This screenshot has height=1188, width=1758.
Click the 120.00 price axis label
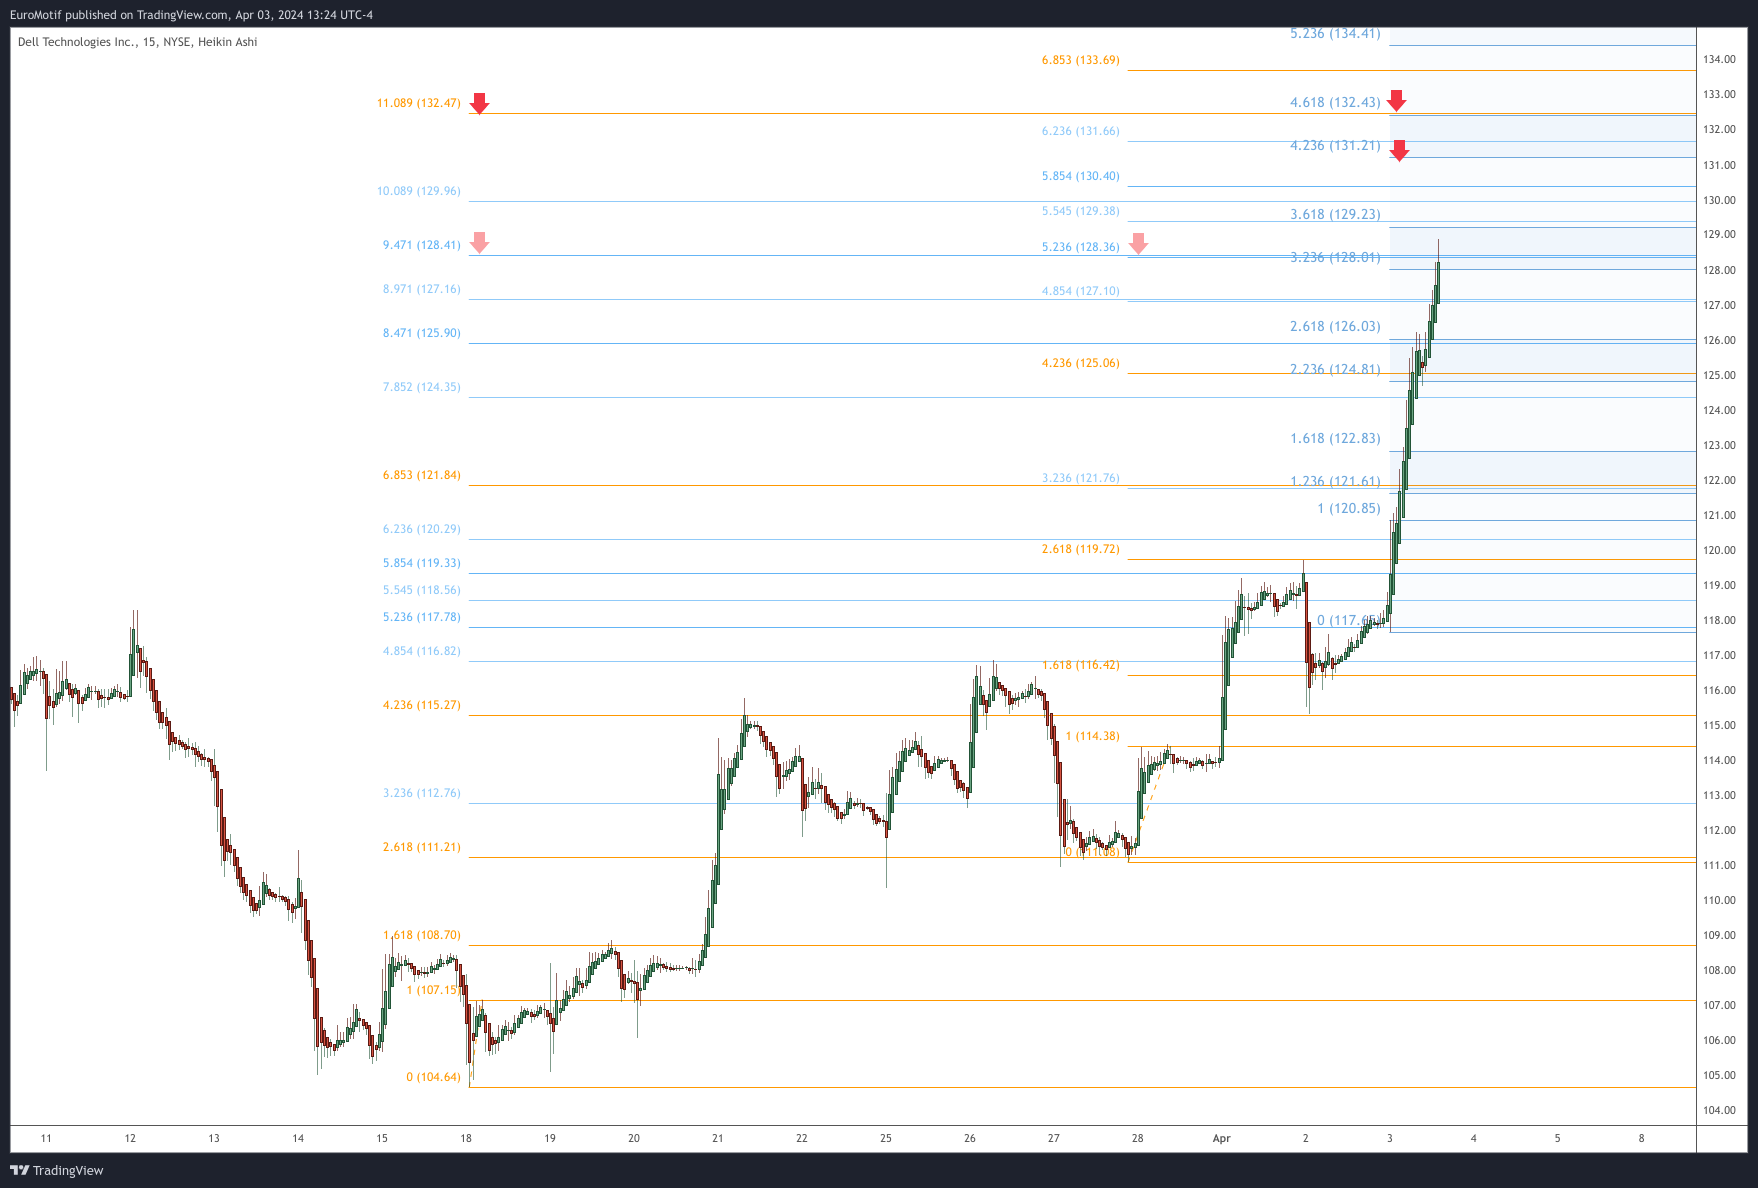(x=1720, y=550)
